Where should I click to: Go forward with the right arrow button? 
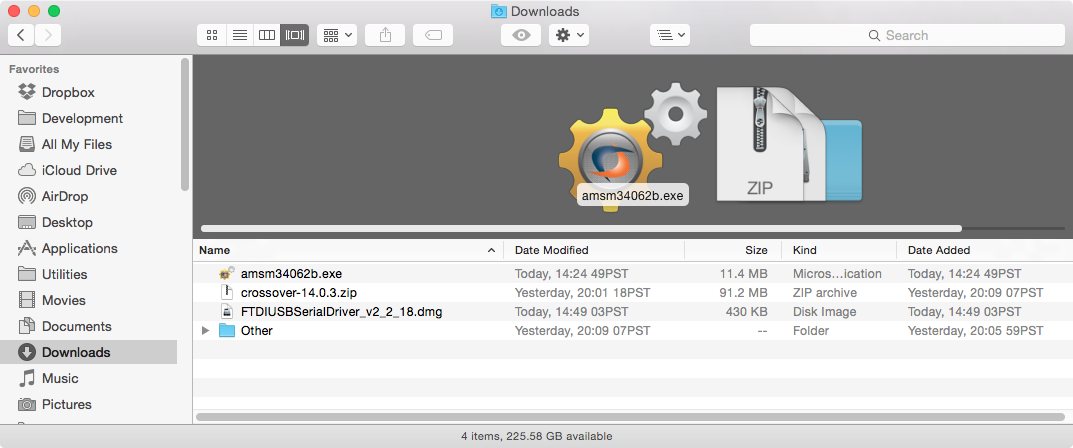click(48, 35)
